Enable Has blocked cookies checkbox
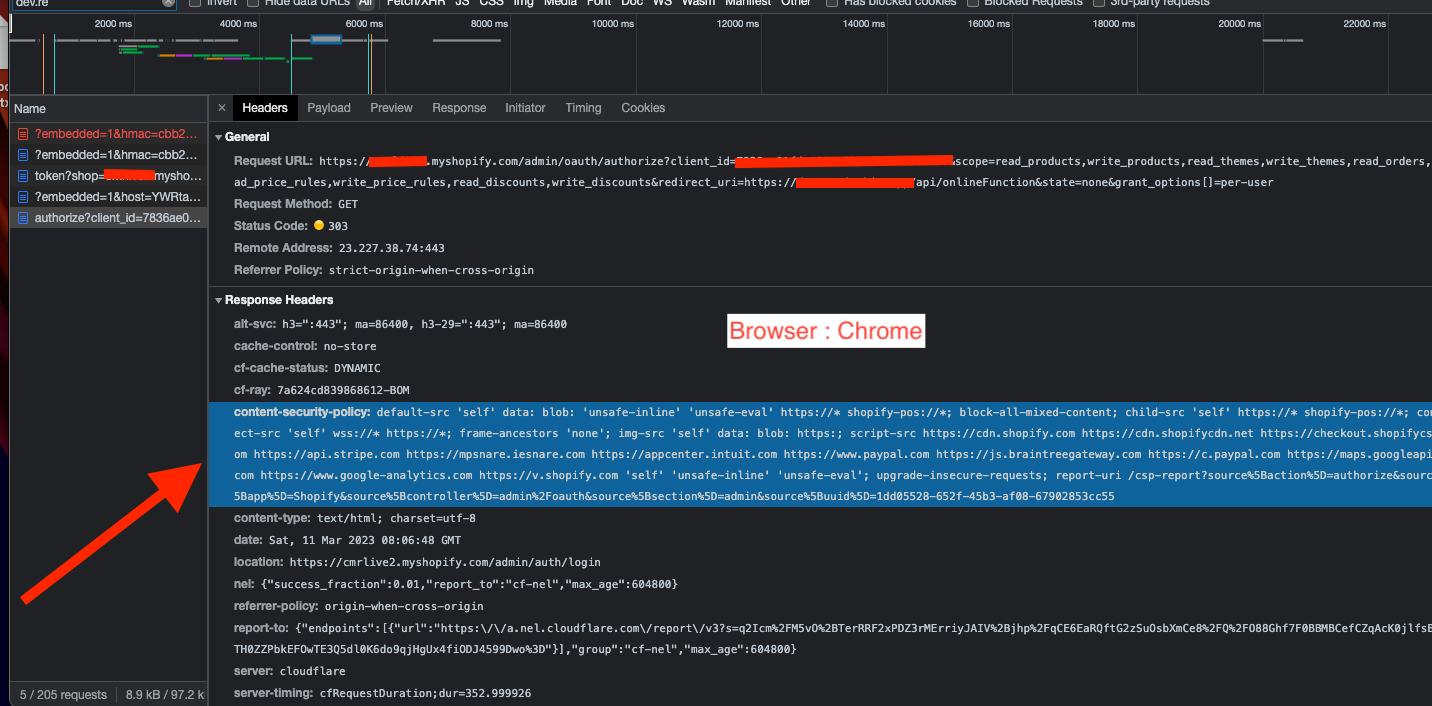 (x=832, y=3)
